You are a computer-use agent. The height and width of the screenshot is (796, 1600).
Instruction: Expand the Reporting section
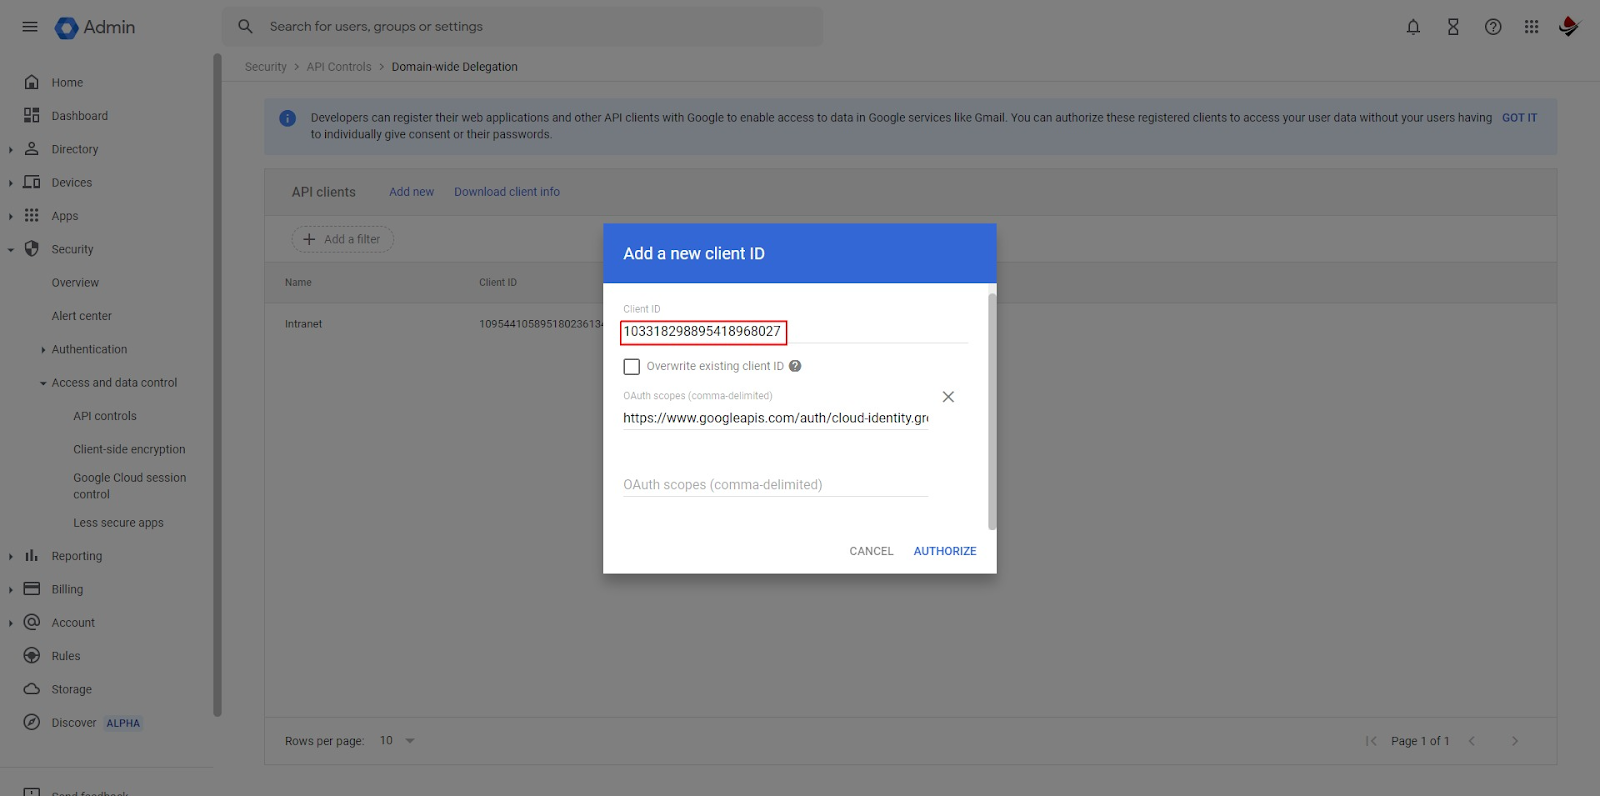pyautogui.click(x=11, y=557)
